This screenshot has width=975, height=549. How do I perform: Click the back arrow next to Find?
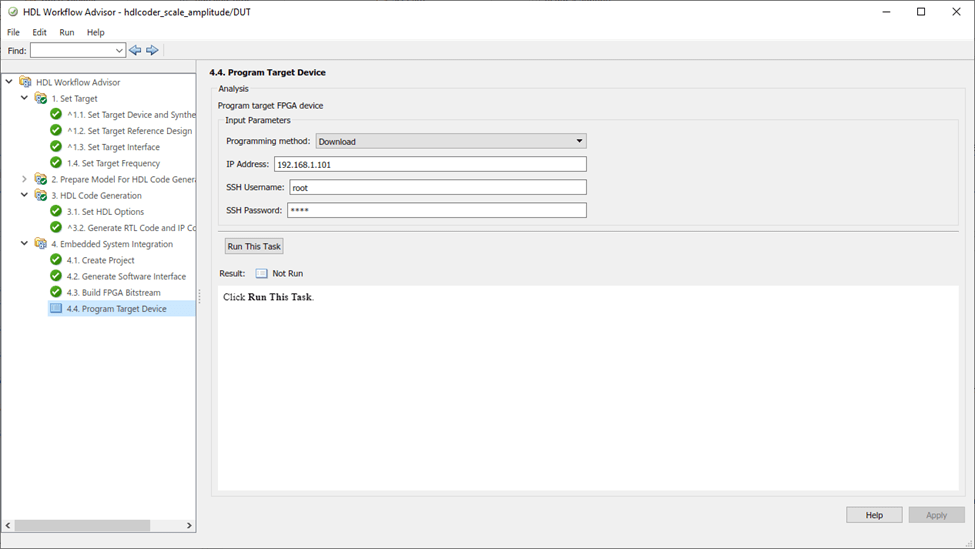[135, 50]
